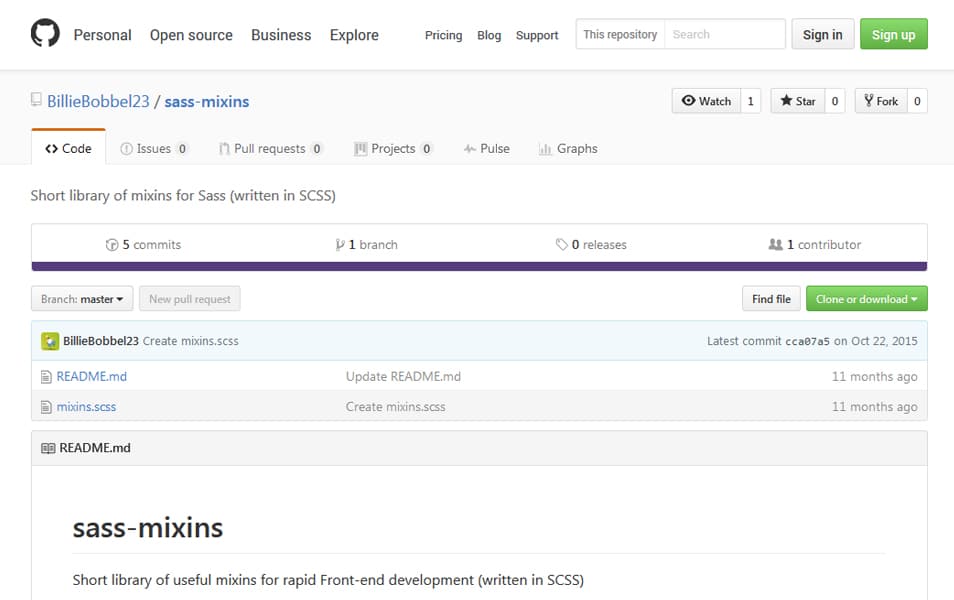View the 1 branch page
The image size is (954, 600).
[366, 245]
